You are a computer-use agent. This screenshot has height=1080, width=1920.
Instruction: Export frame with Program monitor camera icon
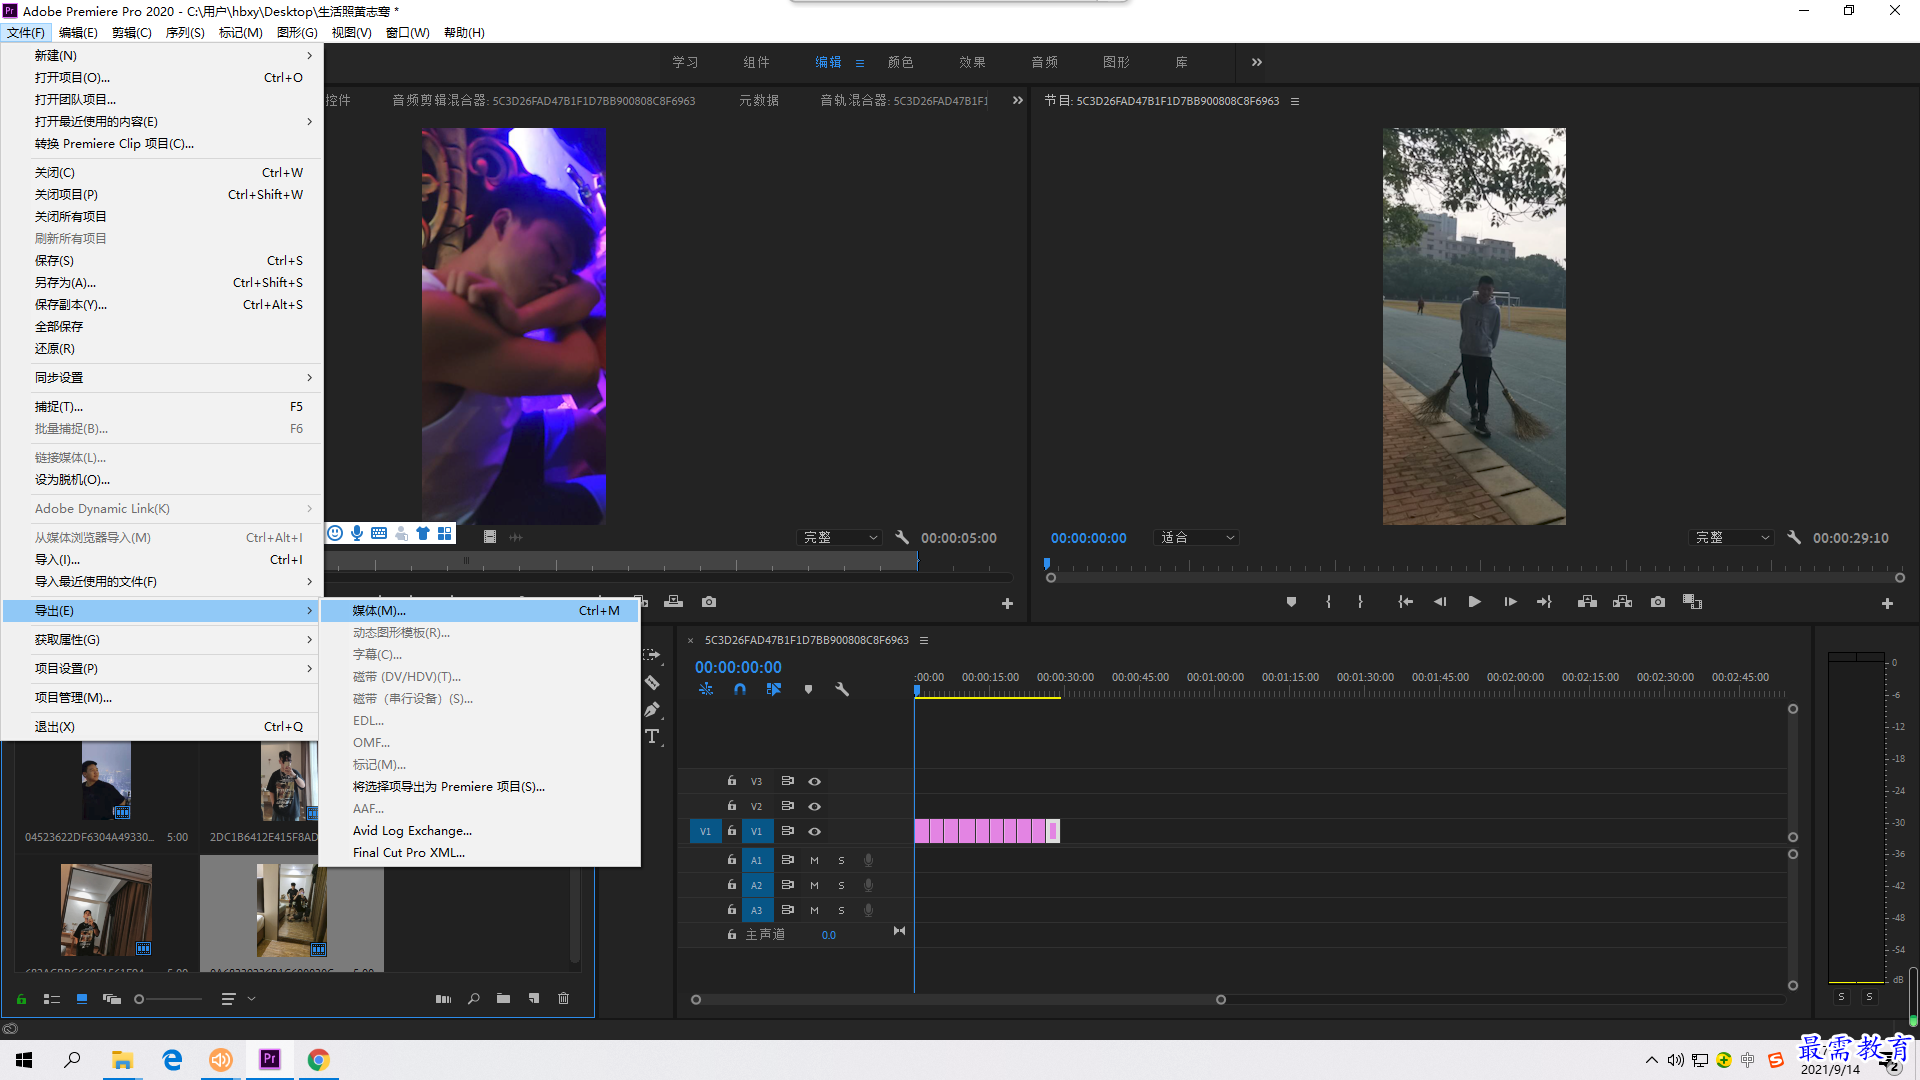1658,602
